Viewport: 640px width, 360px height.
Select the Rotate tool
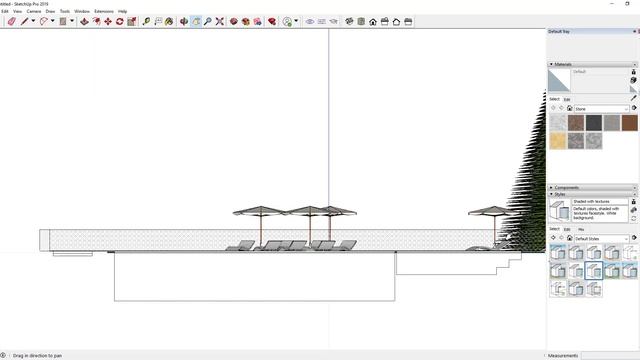pyautogui.click(x=120, y=22)
